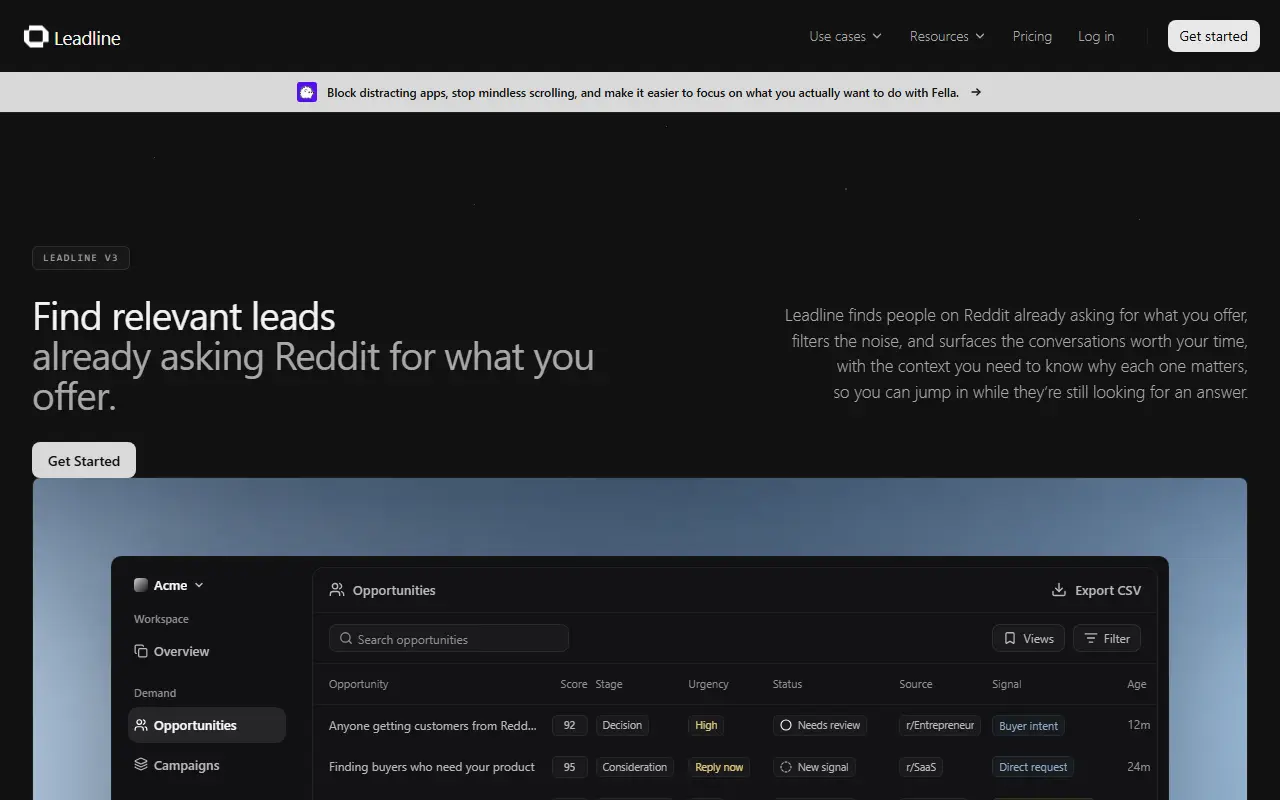This screenshot has height=800, width=1280.
Task: Click the Score column header
Action: click(574, 684)
